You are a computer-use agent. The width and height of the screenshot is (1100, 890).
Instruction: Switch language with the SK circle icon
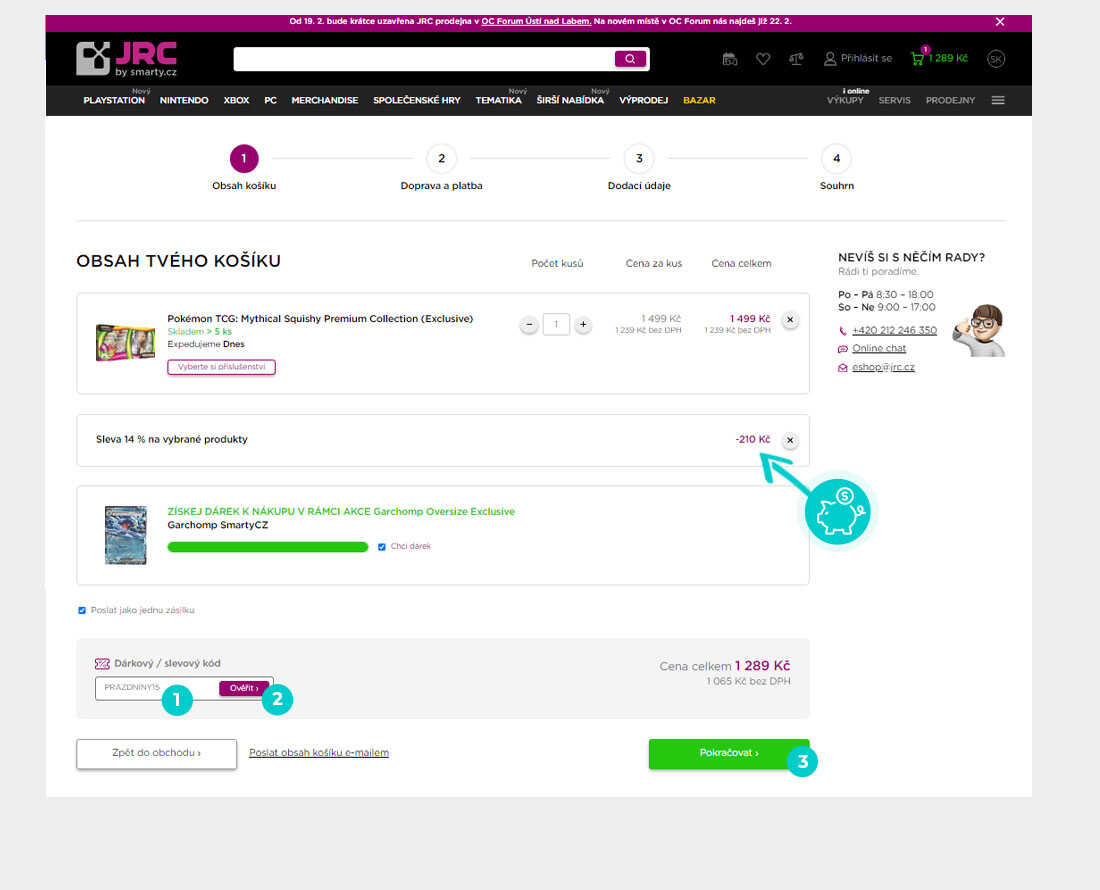point(995,59)
